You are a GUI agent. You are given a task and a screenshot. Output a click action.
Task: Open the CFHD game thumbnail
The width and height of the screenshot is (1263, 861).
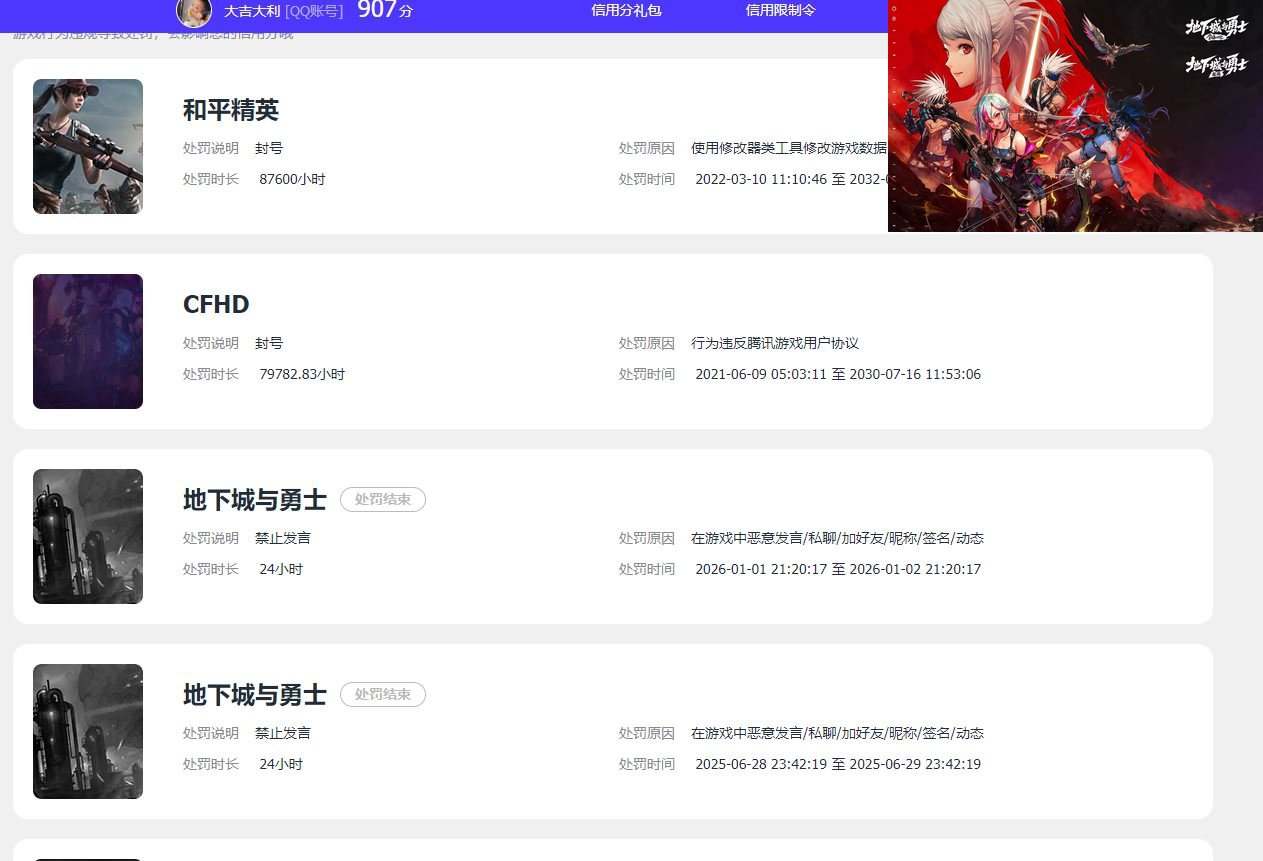[x=88, y=341]
